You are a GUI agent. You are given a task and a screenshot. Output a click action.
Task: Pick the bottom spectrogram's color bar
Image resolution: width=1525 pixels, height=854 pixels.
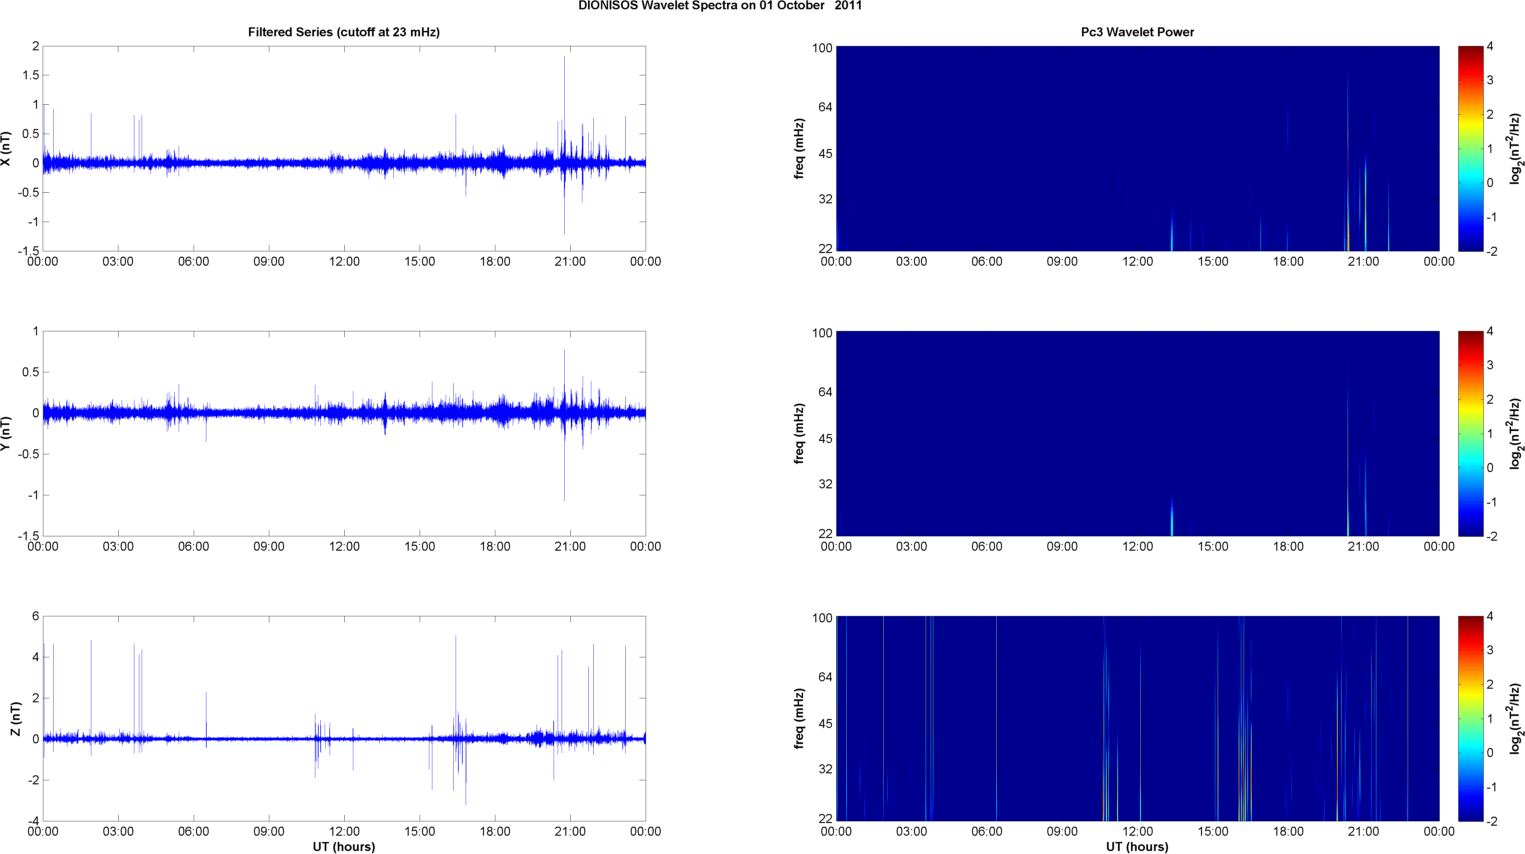(x=1470, y=718)
